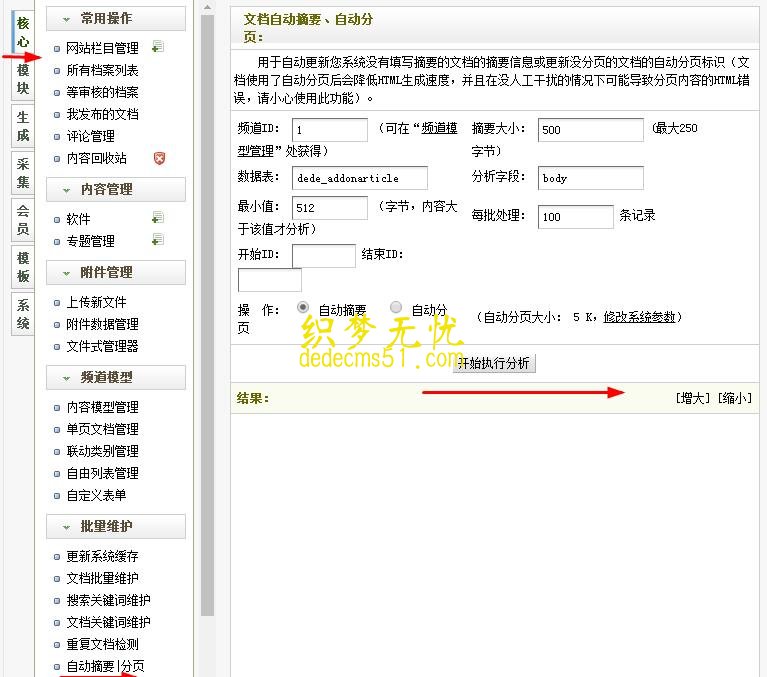Open 评论管理
The image size is (767, 677).
pyautogui.click(x=90, y=136)
